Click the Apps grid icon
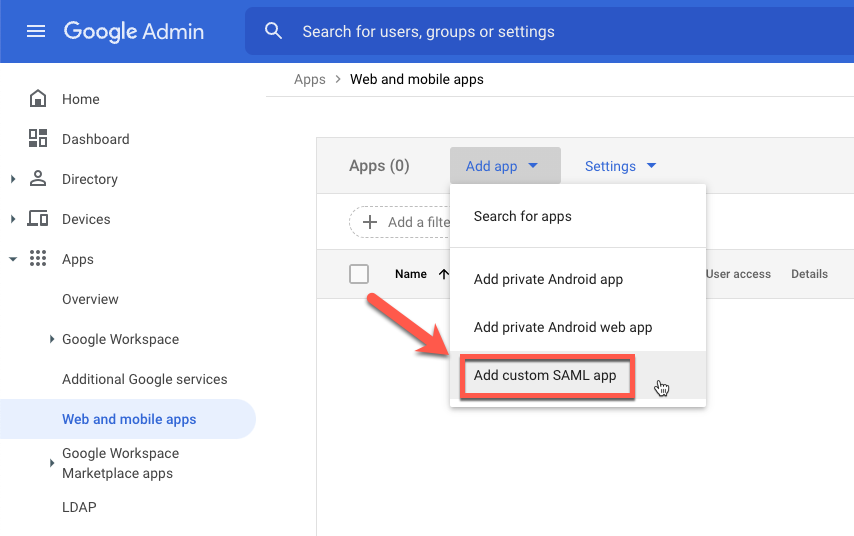This screenshot has height=536, width=854. pyautogui.click(x=38, y=258)
